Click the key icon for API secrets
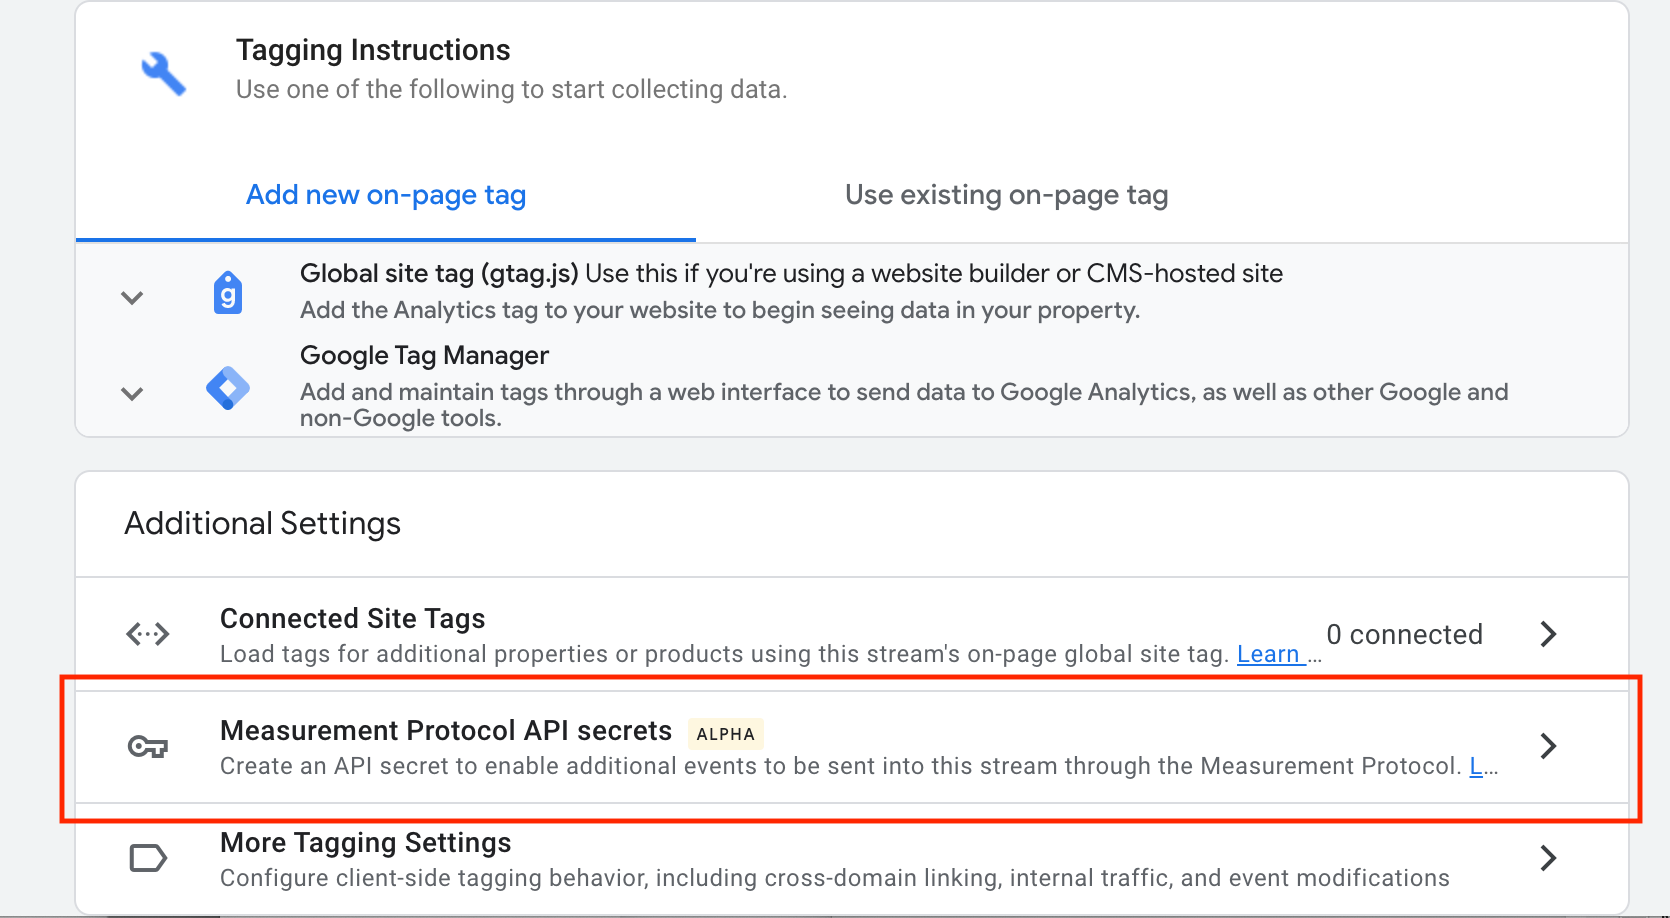1670x918 pixels. point(148,746)
